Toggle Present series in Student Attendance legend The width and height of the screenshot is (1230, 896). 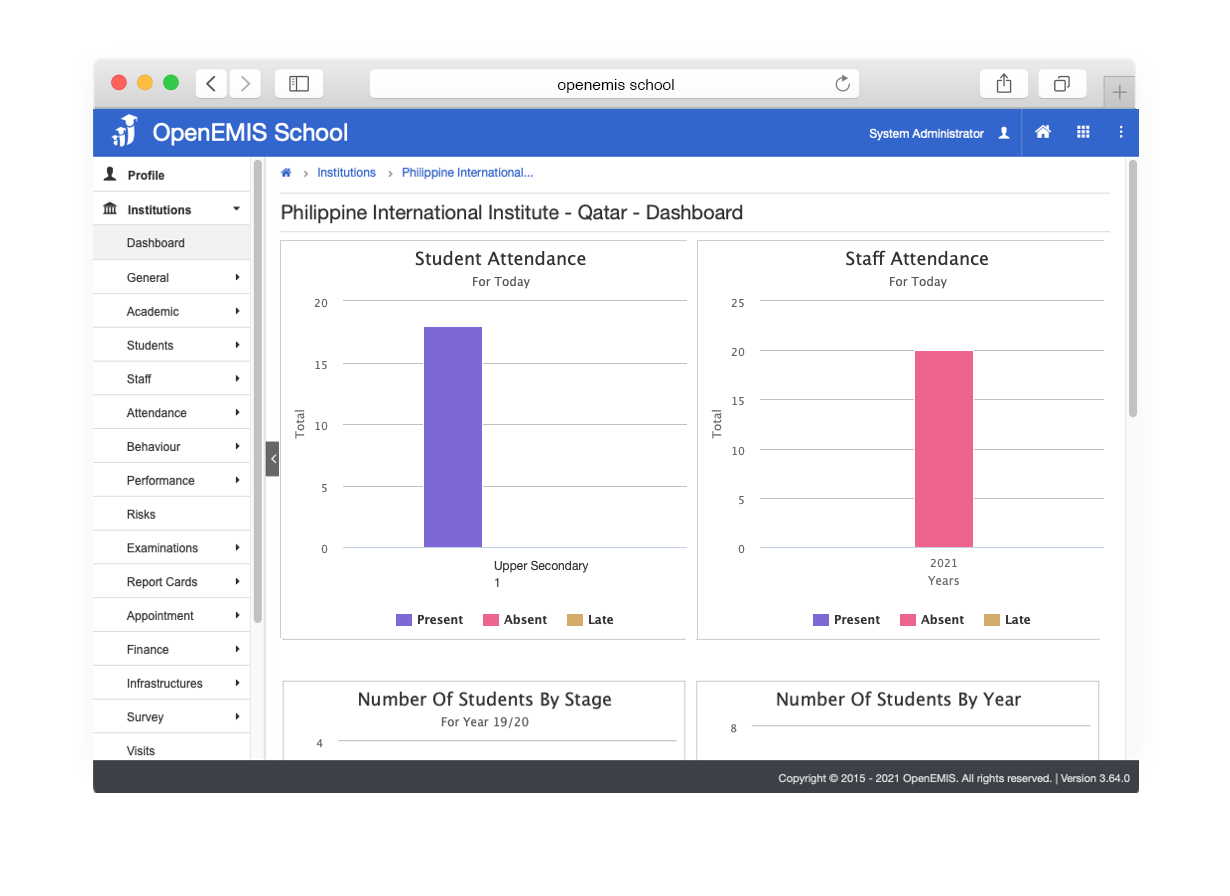click(429, 620)
